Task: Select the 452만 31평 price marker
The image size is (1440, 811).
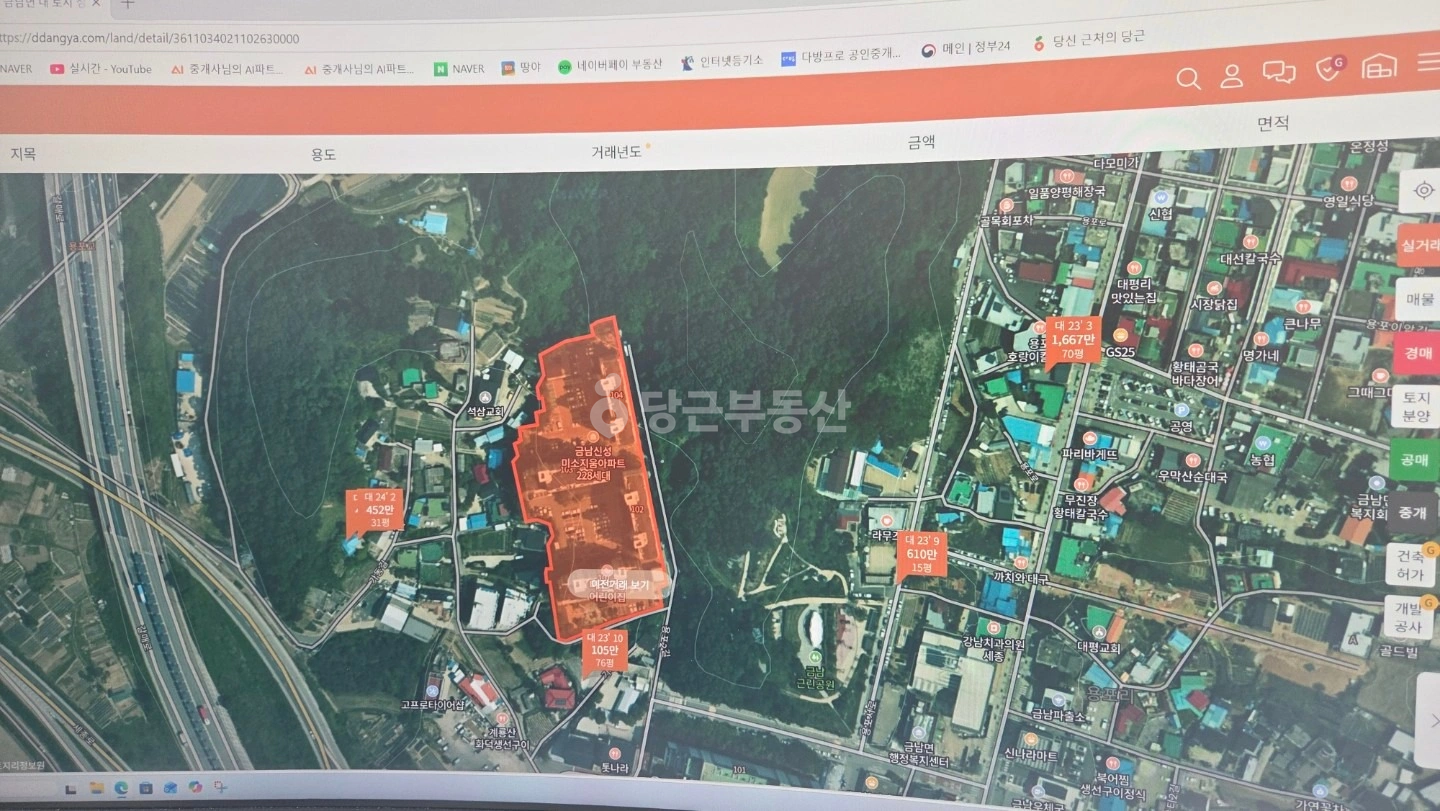Action: point(380,510)
